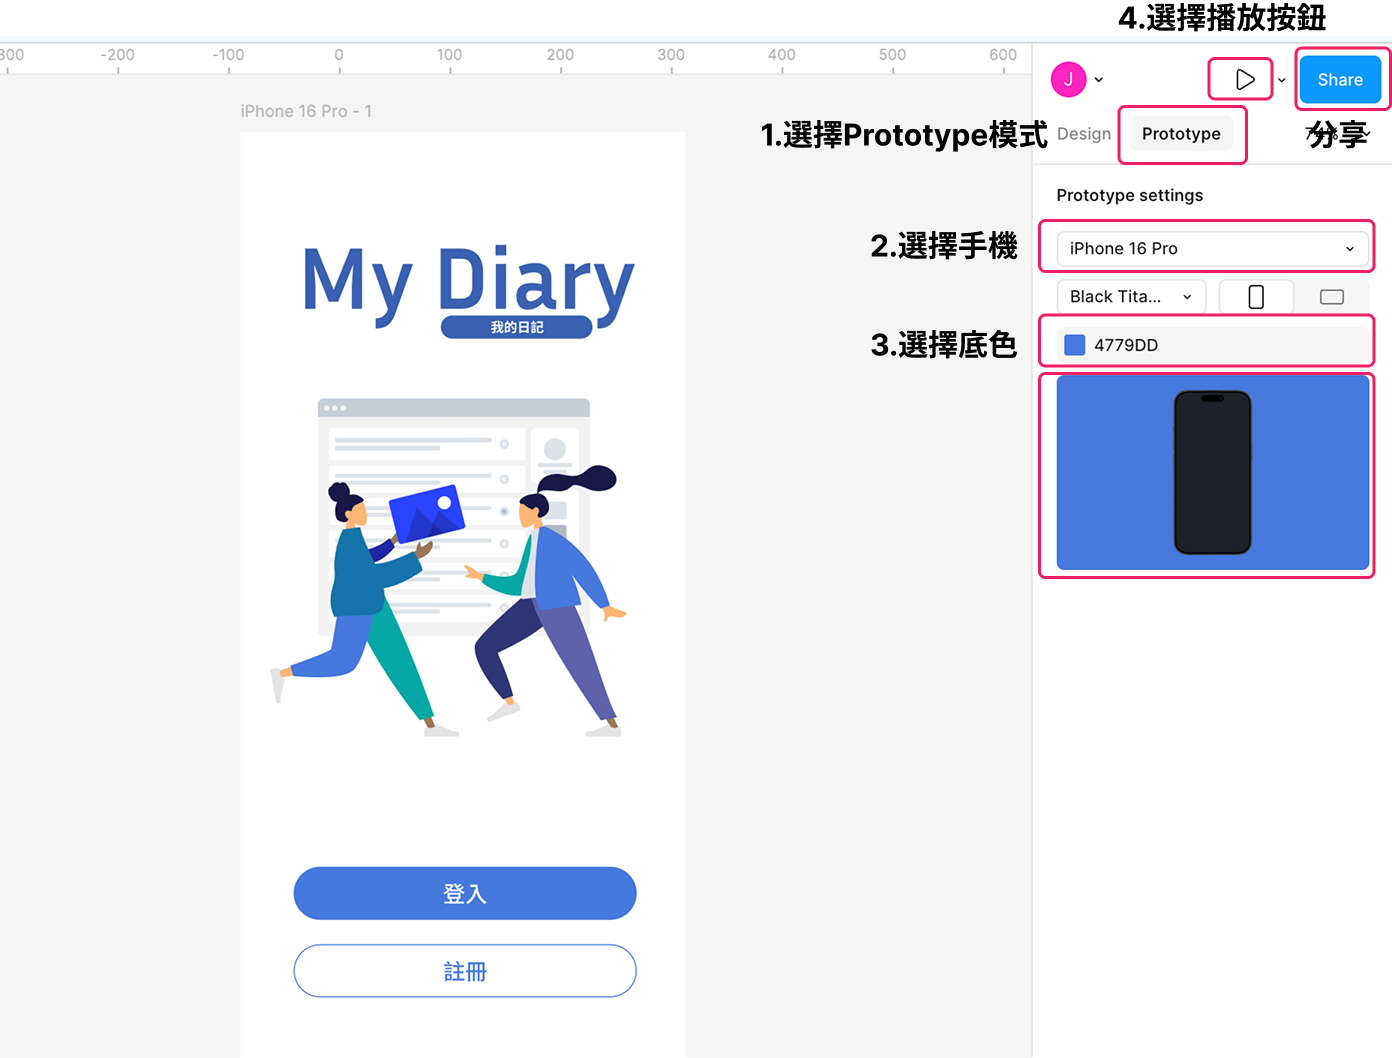Image resolution: width=1392 pixels, height=1058 pixels.
Task: Select the Prototype tab
Action: coord(1180,134)
